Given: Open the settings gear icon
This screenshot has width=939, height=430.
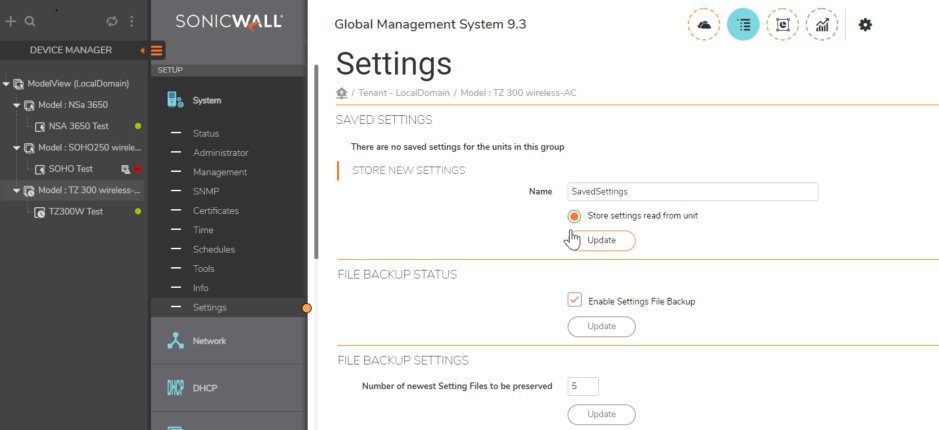Looking at the screenshot, I should point(865,24).
